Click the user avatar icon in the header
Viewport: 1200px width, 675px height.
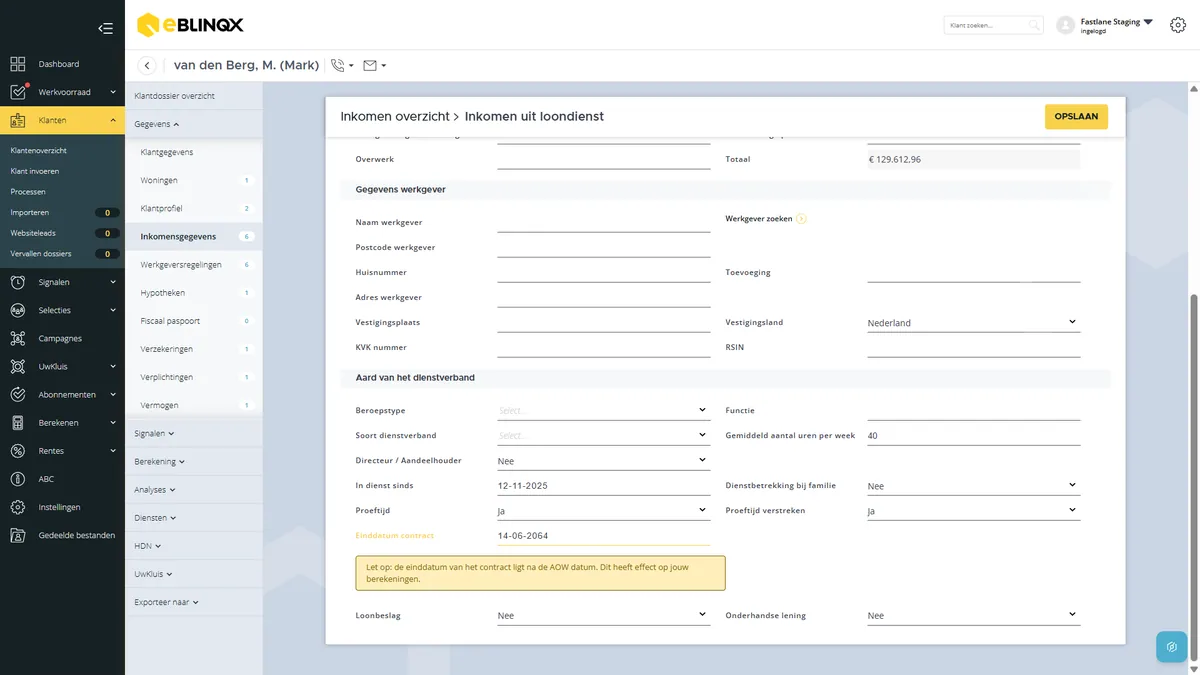pos(1065,25)
